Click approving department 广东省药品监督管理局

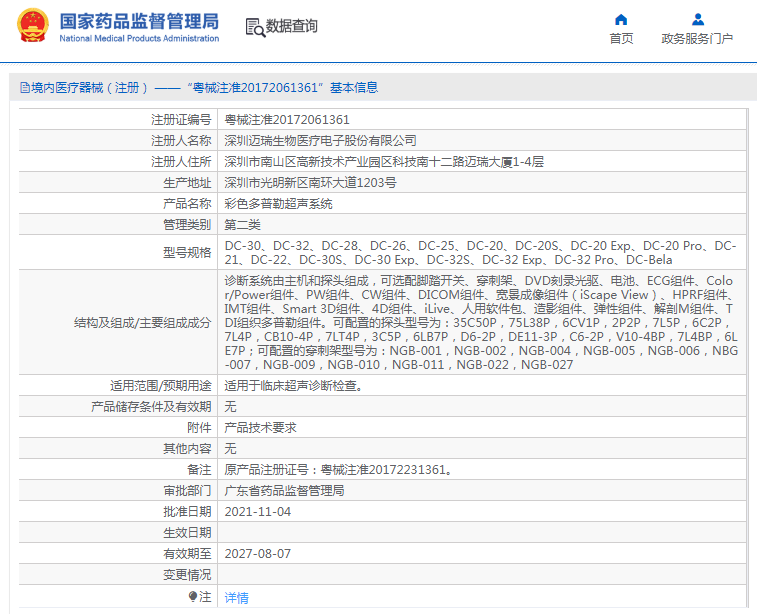point(284,490)
